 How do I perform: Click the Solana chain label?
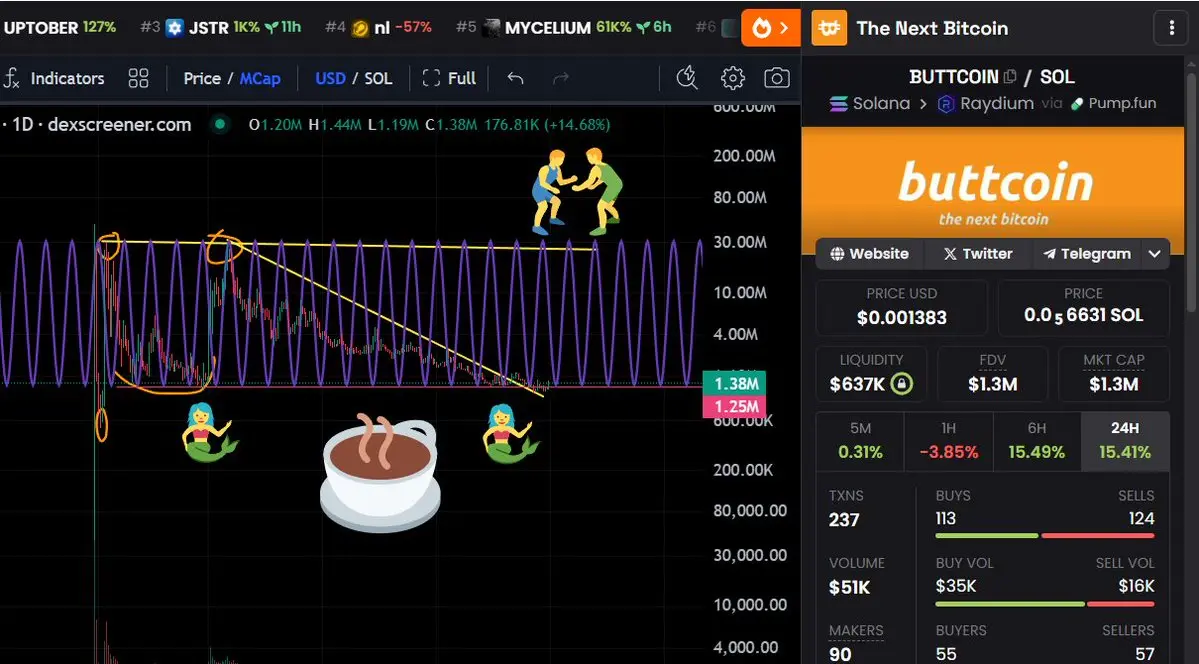pyautogui.click(x=869, y=103)
